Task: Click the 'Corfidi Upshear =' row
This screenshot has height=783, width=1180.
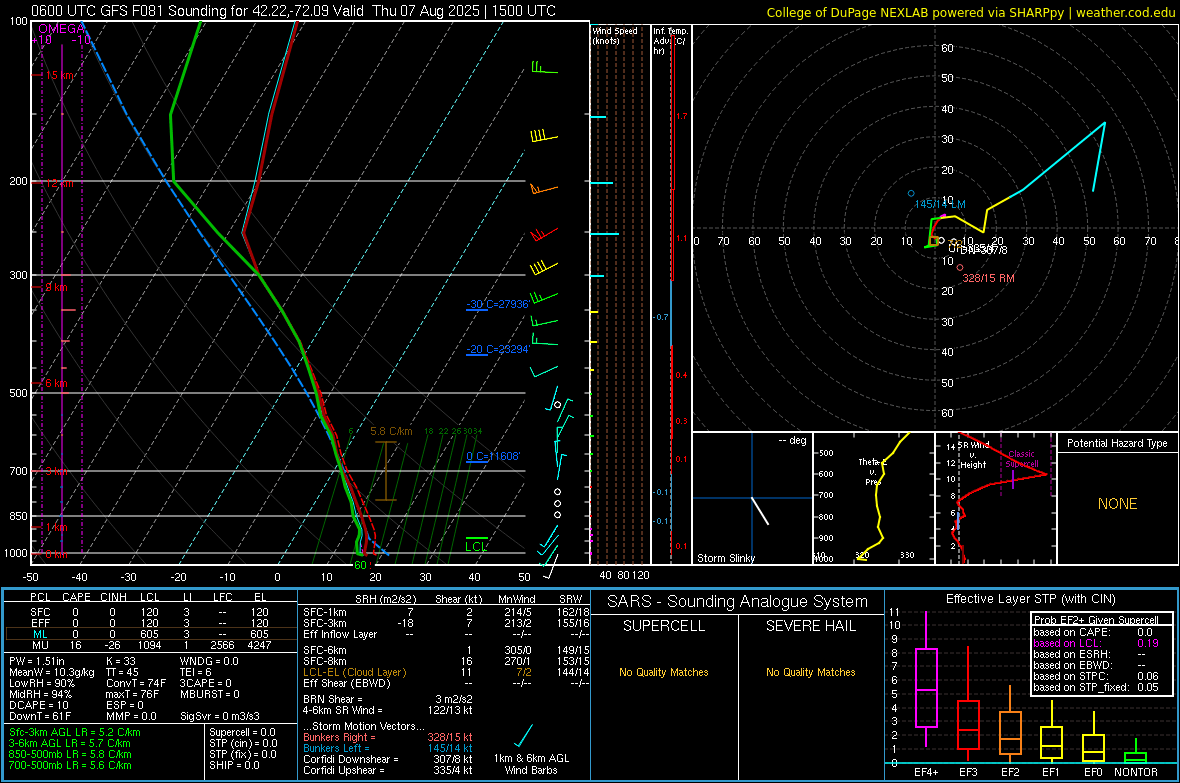Action: [x=388, y=770]
